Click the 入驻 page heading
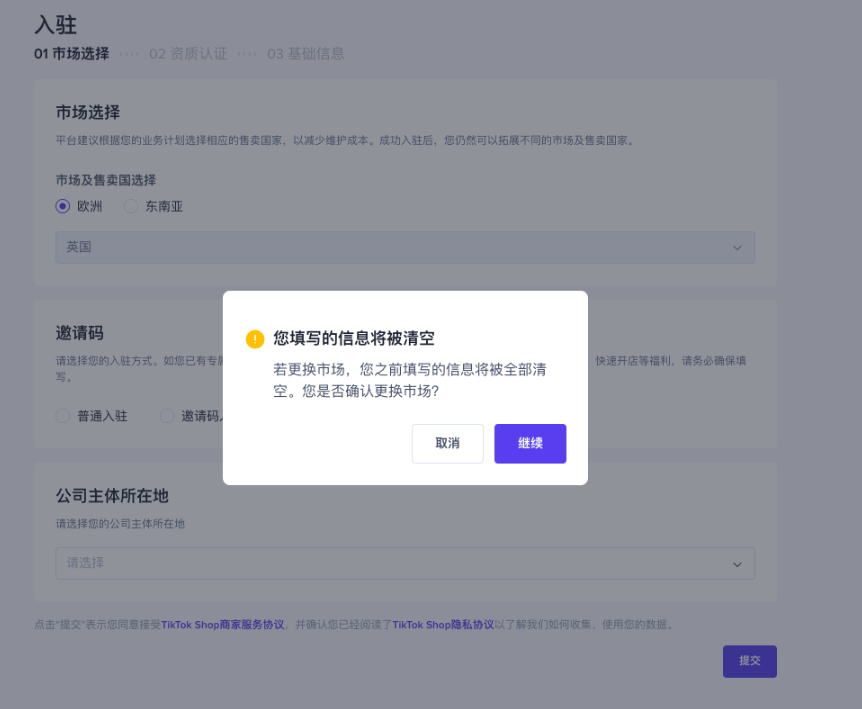 click(x=55, y=25)
